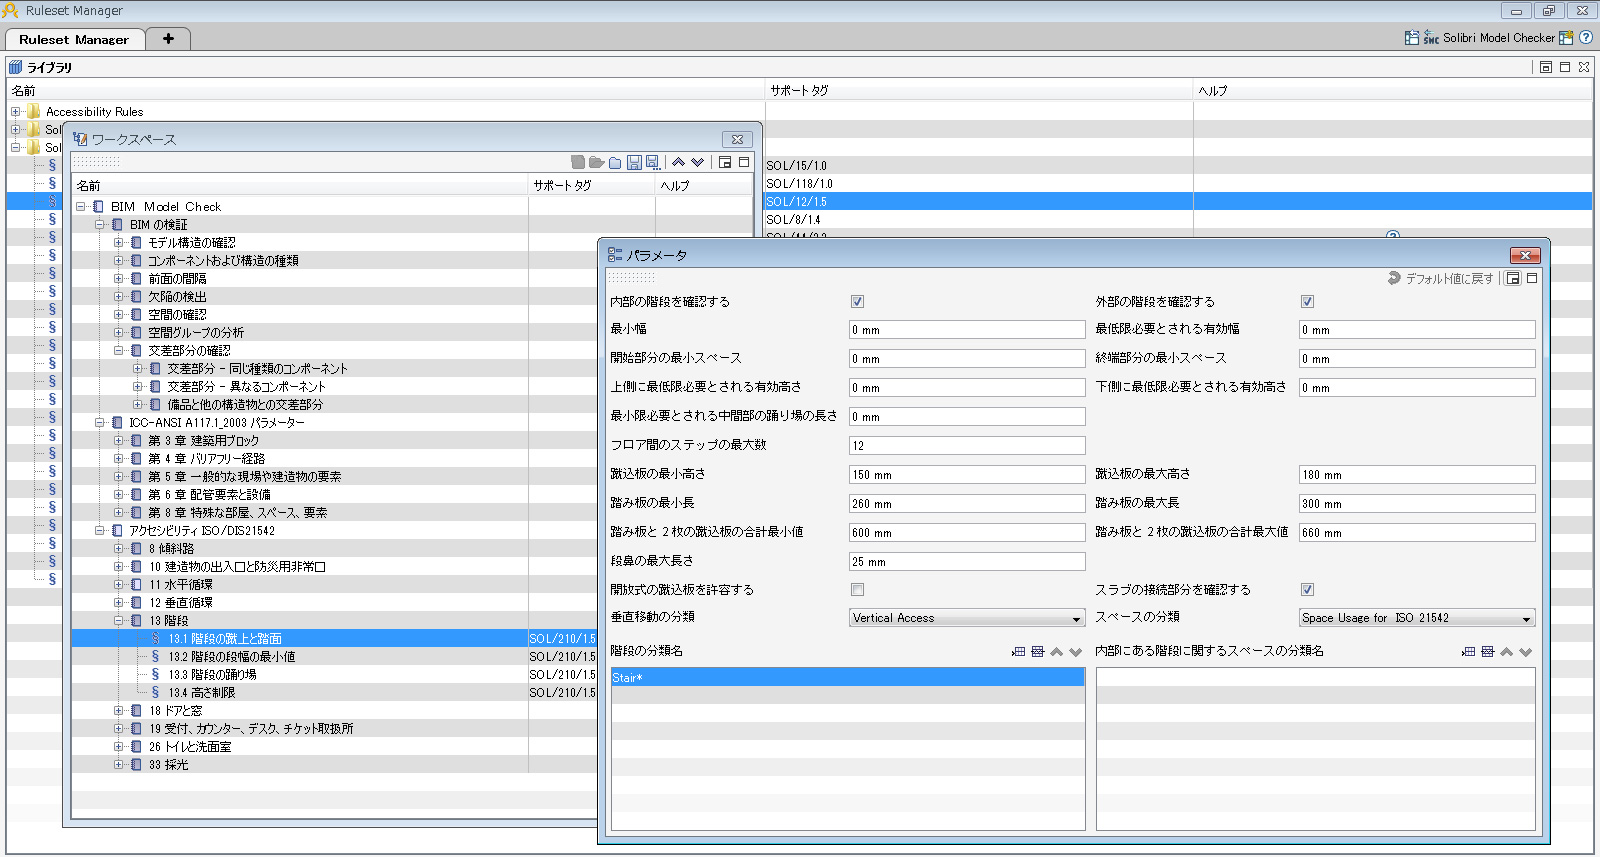Select the Stair* entry in 階段の分類名 list
The image size is (1600, 857).
[848, 677]
